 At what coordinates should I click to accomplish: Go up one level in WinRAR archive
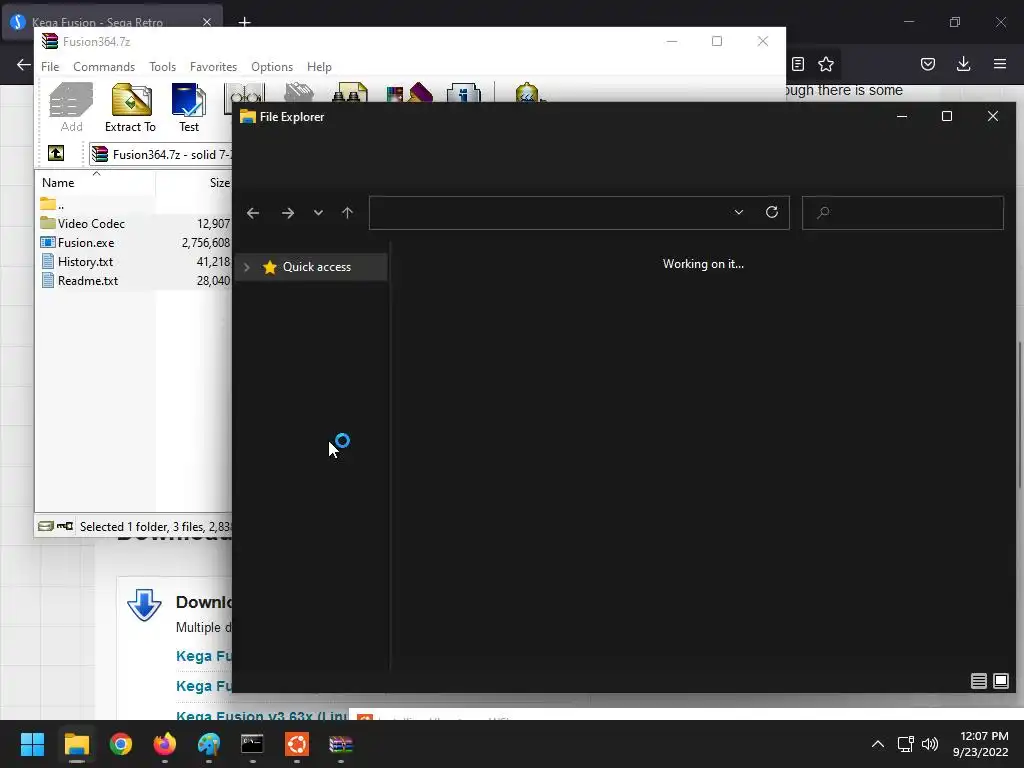point(56,153)
